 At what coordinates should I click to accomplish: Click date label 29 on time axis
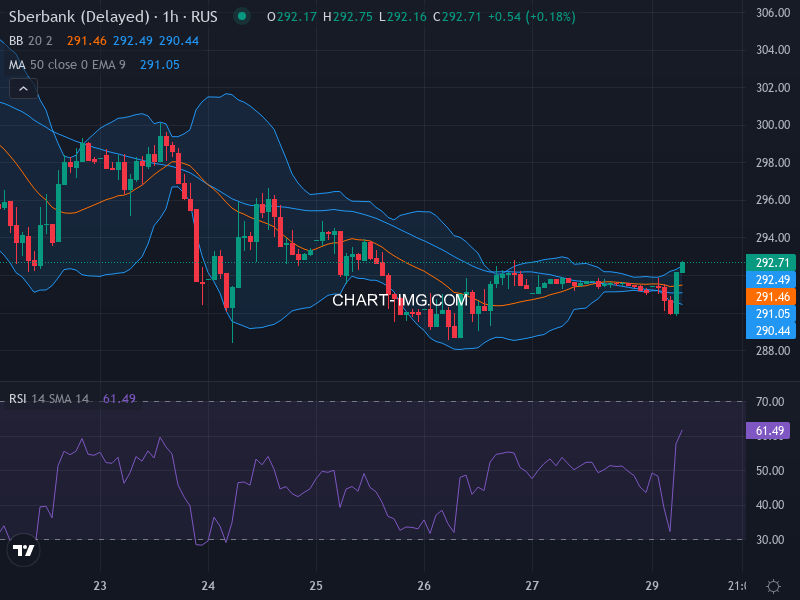coord(652,586)
